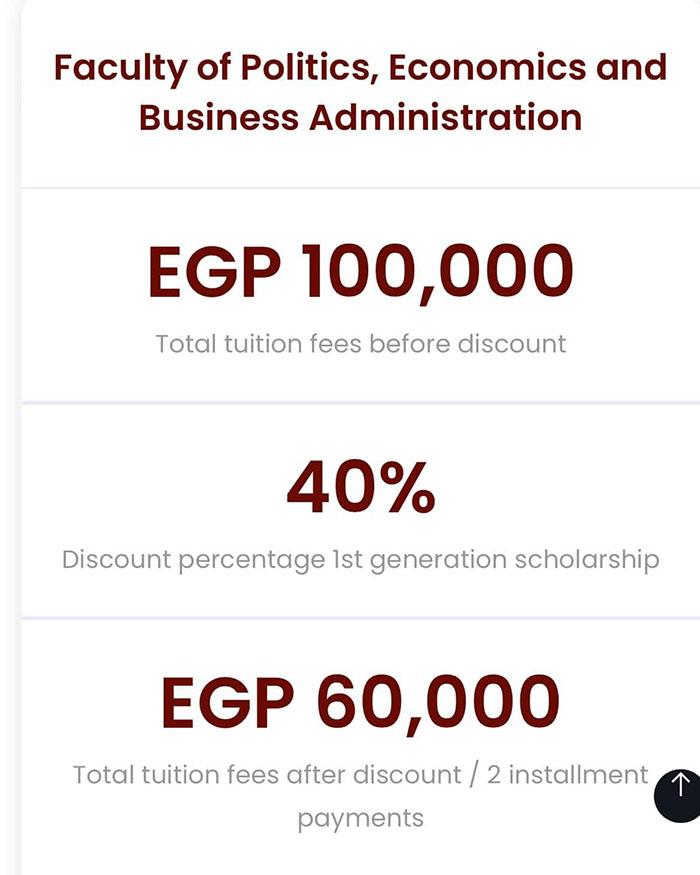Click the Business Administration heading line
Screen dimensions: 700x875
click(360, 117)
